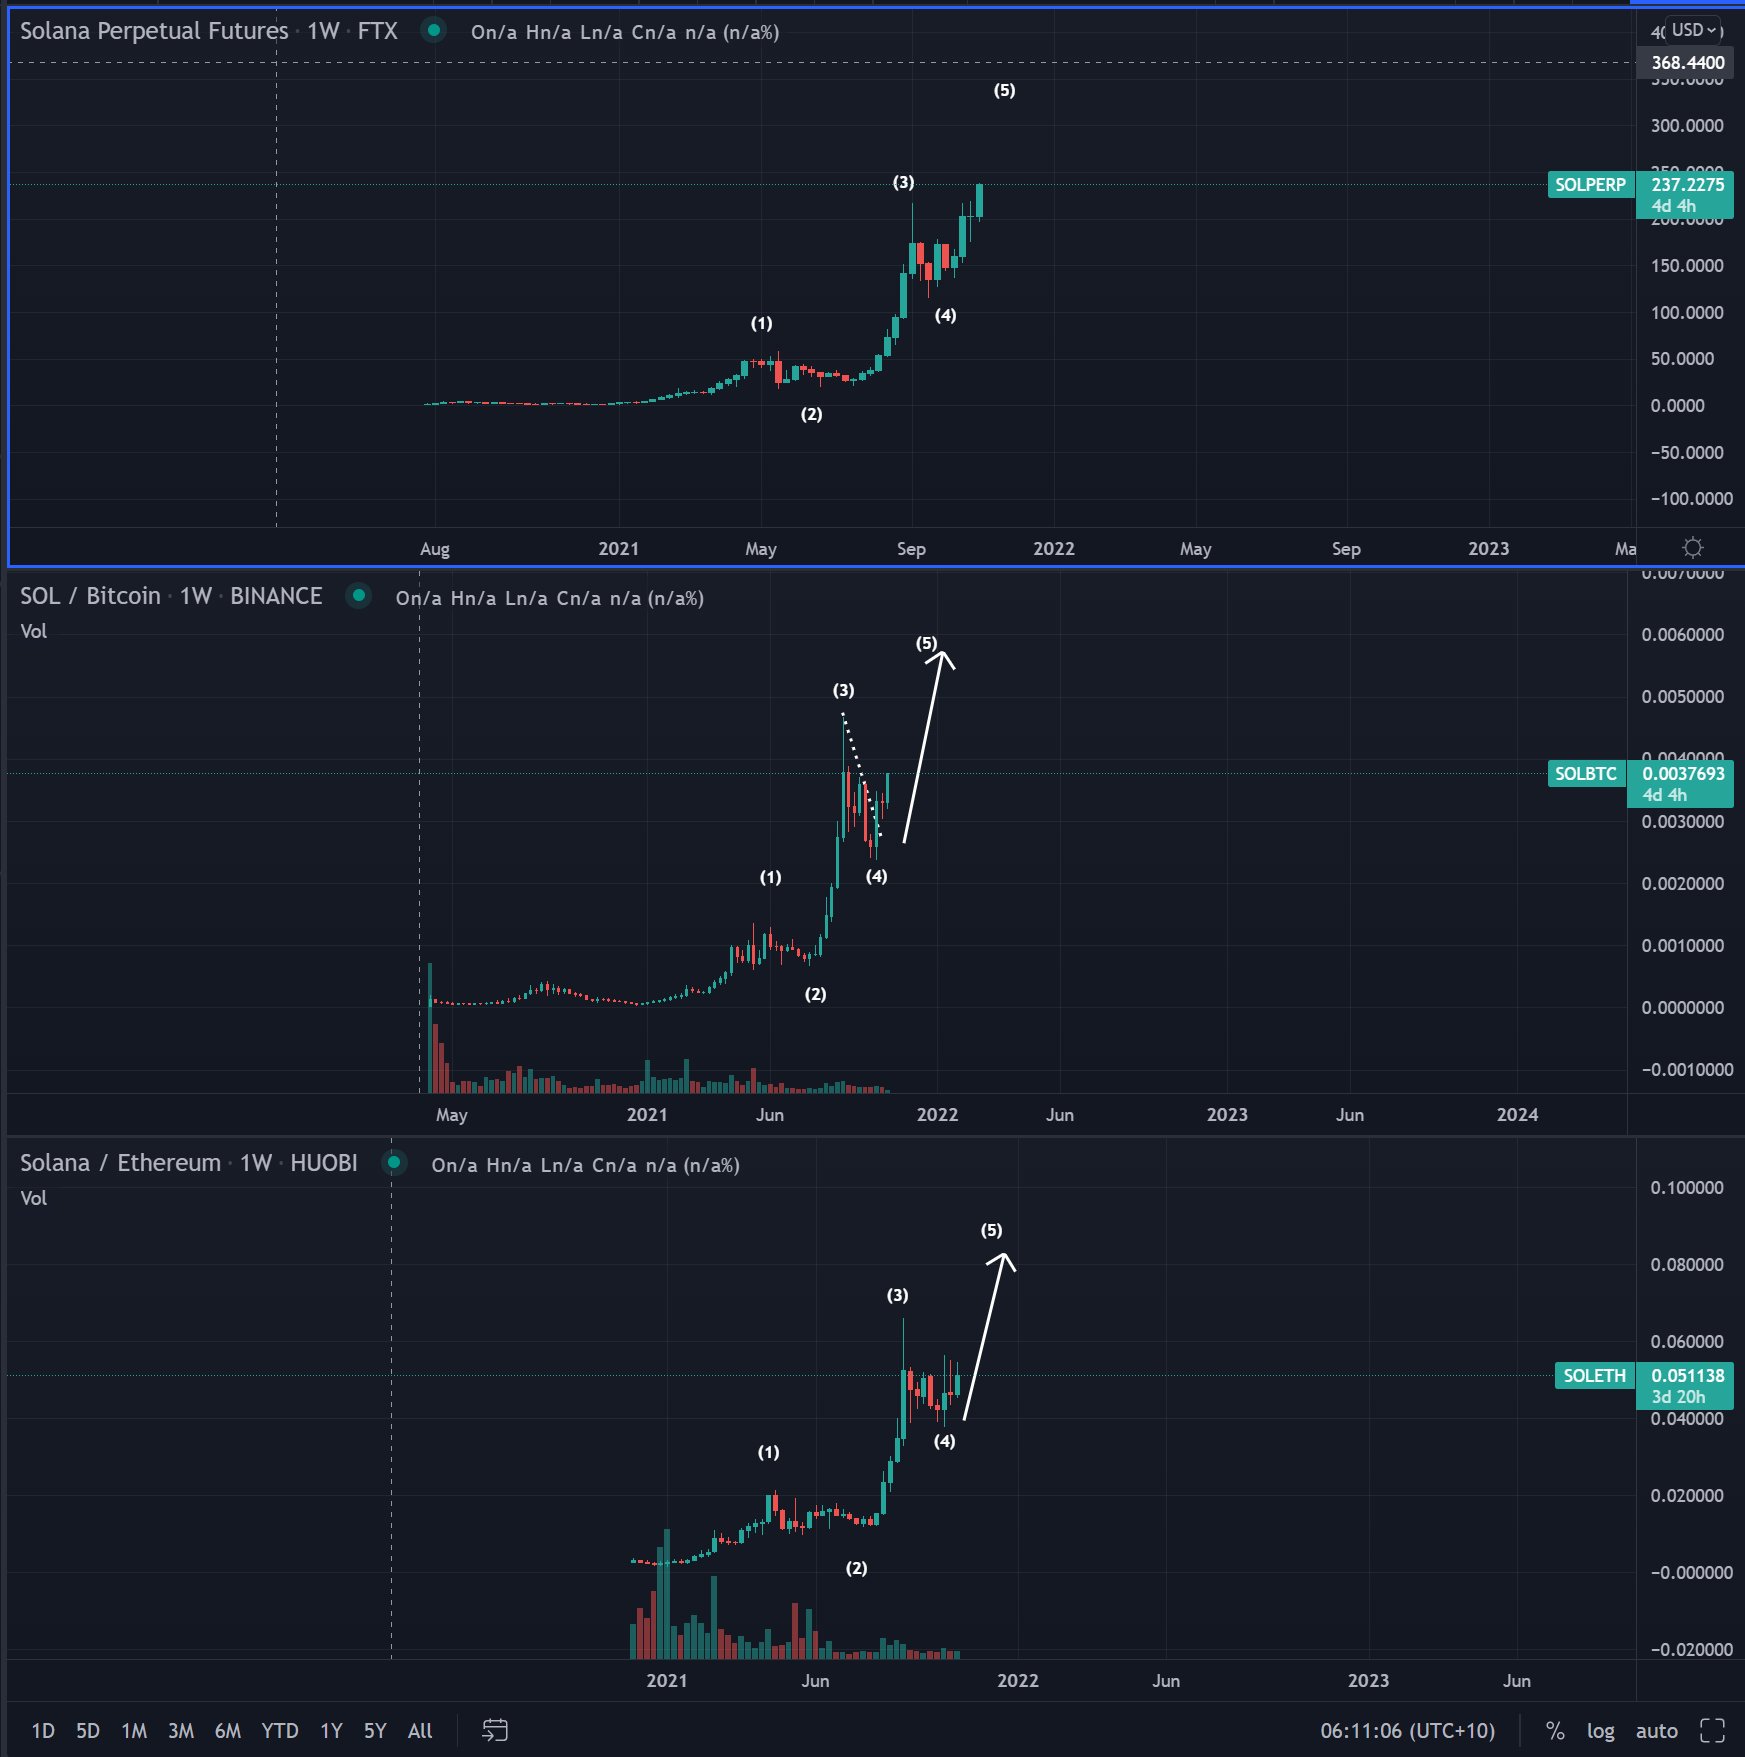The width and height of the screenshot is (1745, 1757).
Task: Select wave (2) label in top chart
Action: (x=811, y=414)
